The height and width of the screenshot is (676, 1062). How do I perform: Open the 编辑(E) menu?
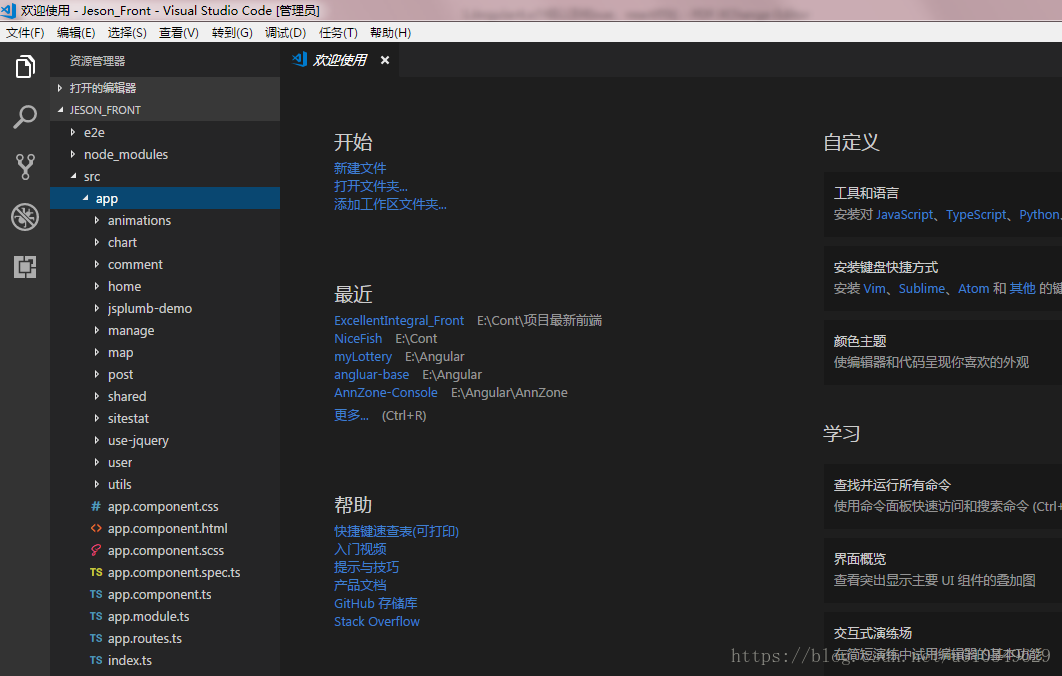point(76,33)
